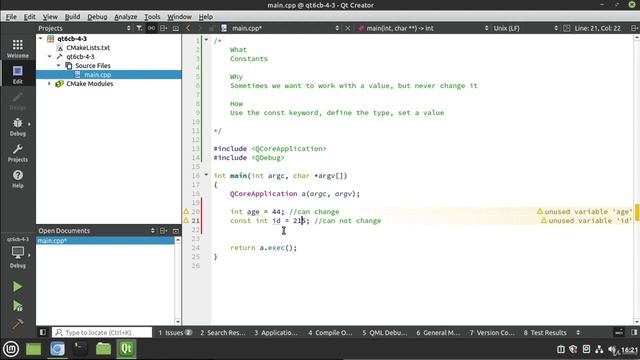Viewport: 640px width, 360px height.
Task: Toggle left sidebar visibility
Action: tap(42, 332)
